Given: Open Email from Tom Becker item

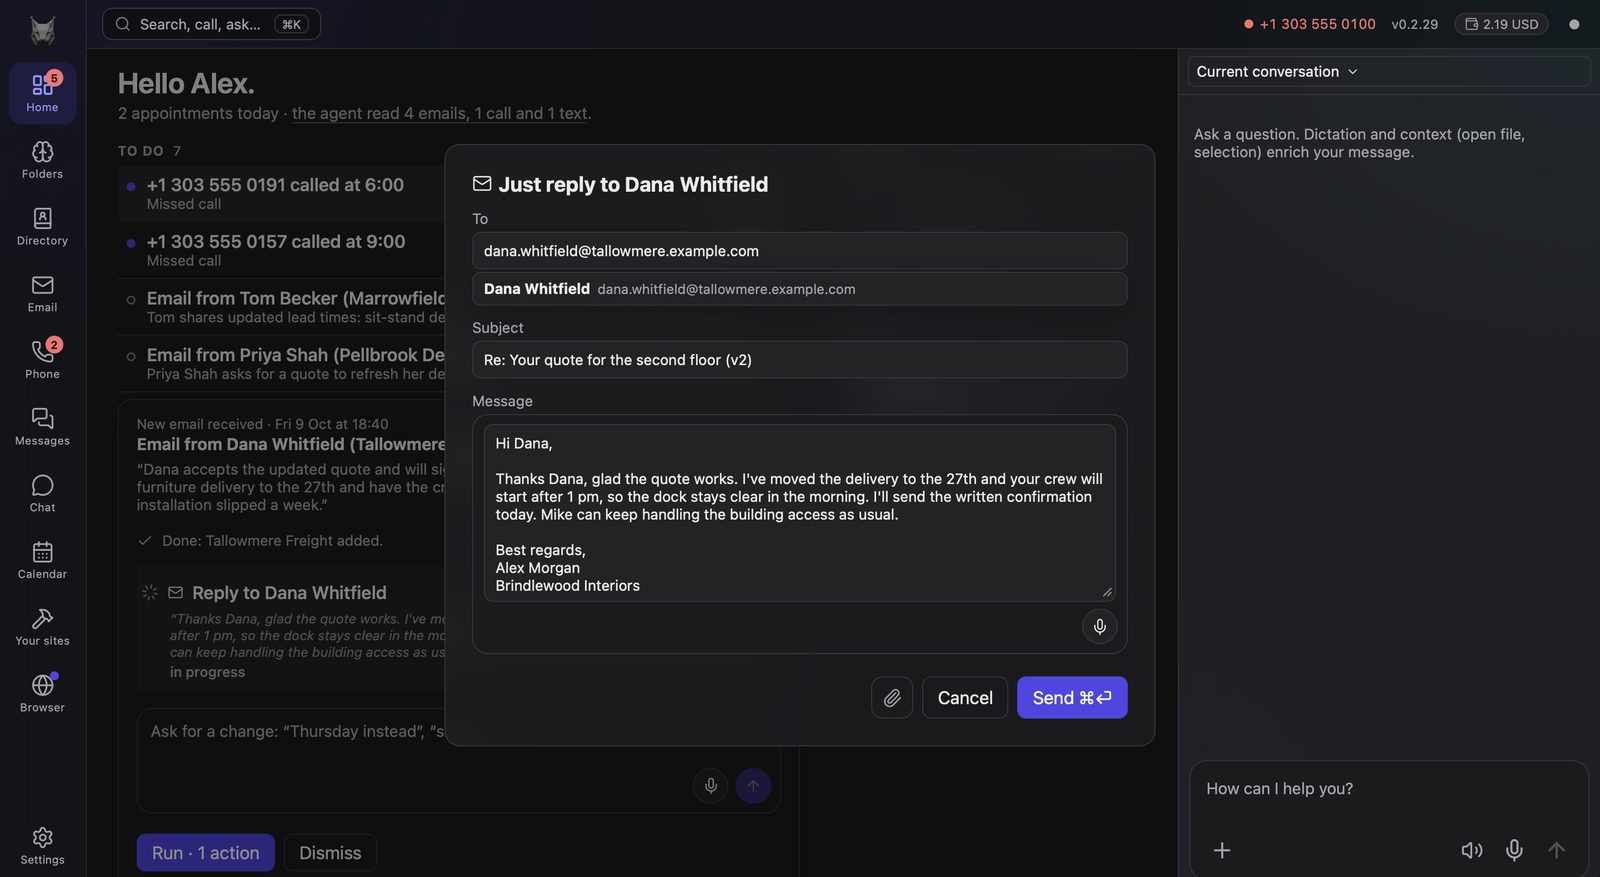Looking at the screenshot, I should (282, 307).
